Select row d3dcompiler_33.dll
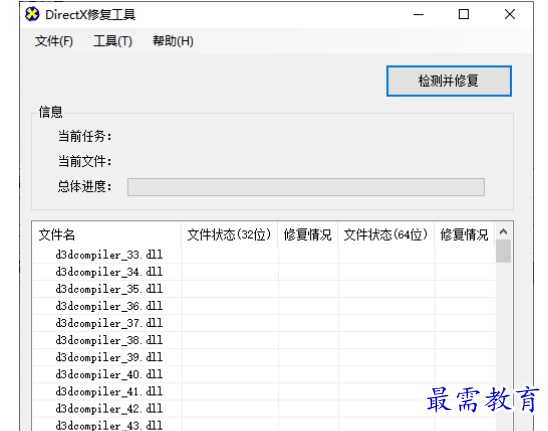Viewport: 548px width, 431px height. click(x=264, y=255)
